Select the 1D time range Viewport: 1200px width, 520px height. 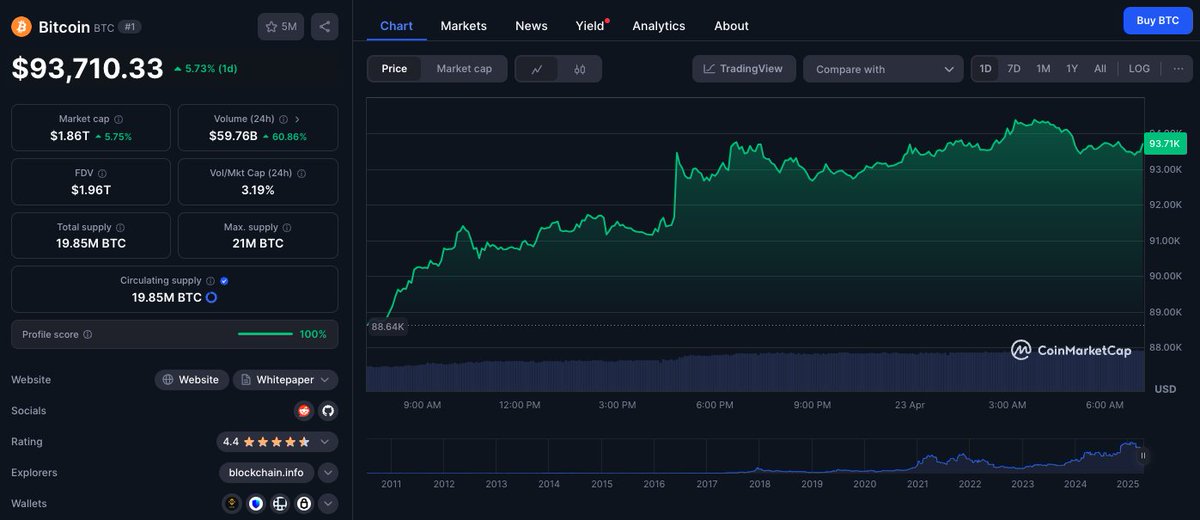pyautogui.click(x=985, y=69)
